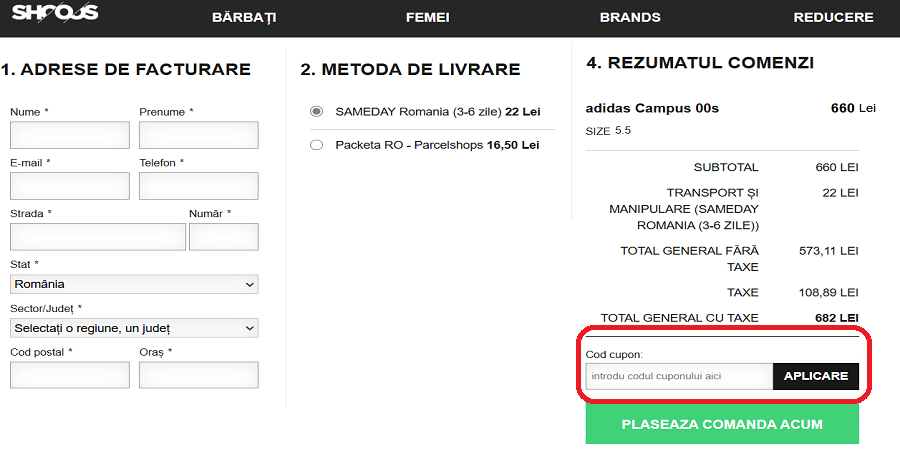Click the Cod postal field

pos(70,375)
